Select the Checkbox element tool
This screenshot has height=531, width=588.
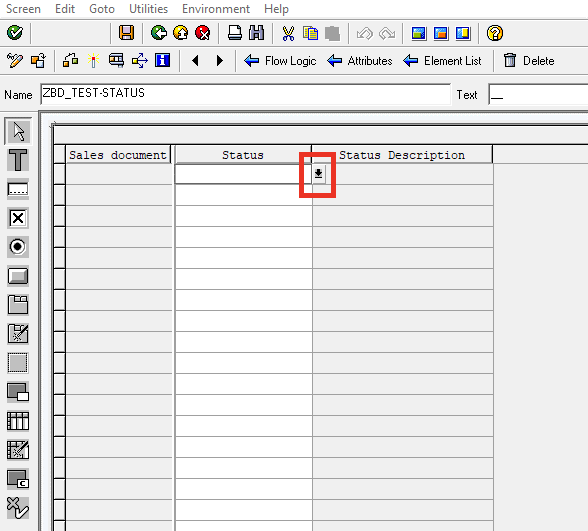tap(18, 218)
